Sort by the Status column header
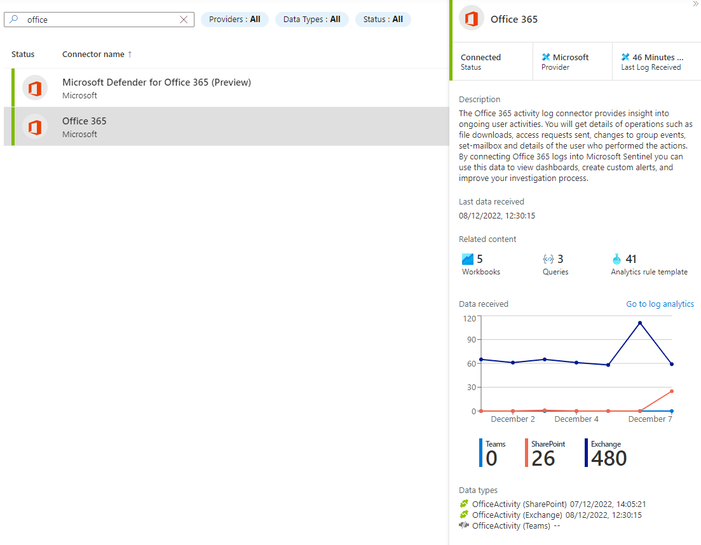This screenshot has width=701, height=545. coord(23,53)
